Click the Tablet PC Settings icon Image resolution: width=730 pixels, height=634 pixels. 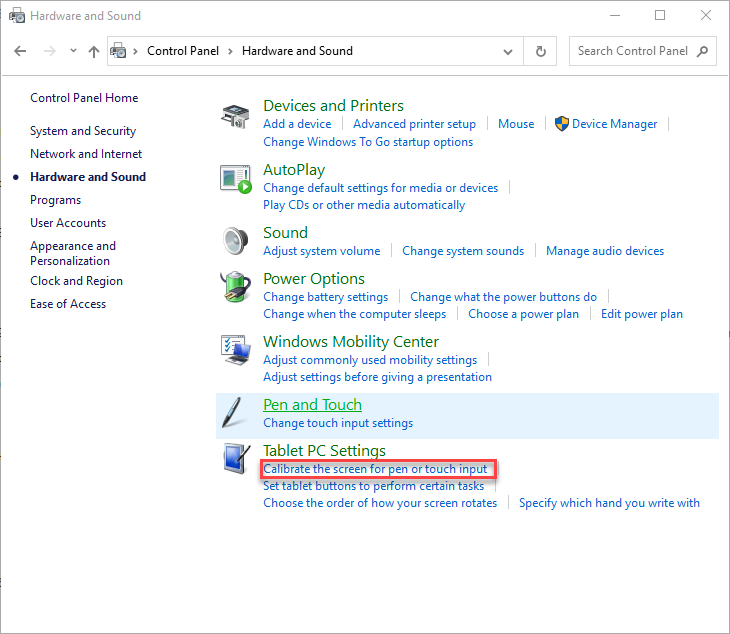click(x=237, y=459)
